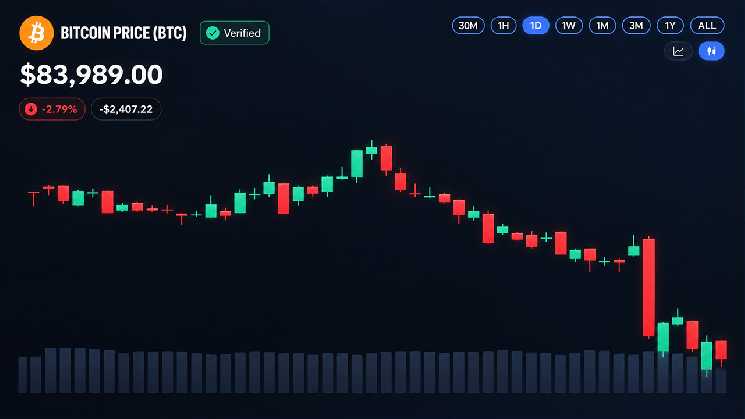Image resolution: width=745 pixels, height=419 pixels.
Task: Click the red down-arrow percent change icon
Action: (x=31, y=109)
